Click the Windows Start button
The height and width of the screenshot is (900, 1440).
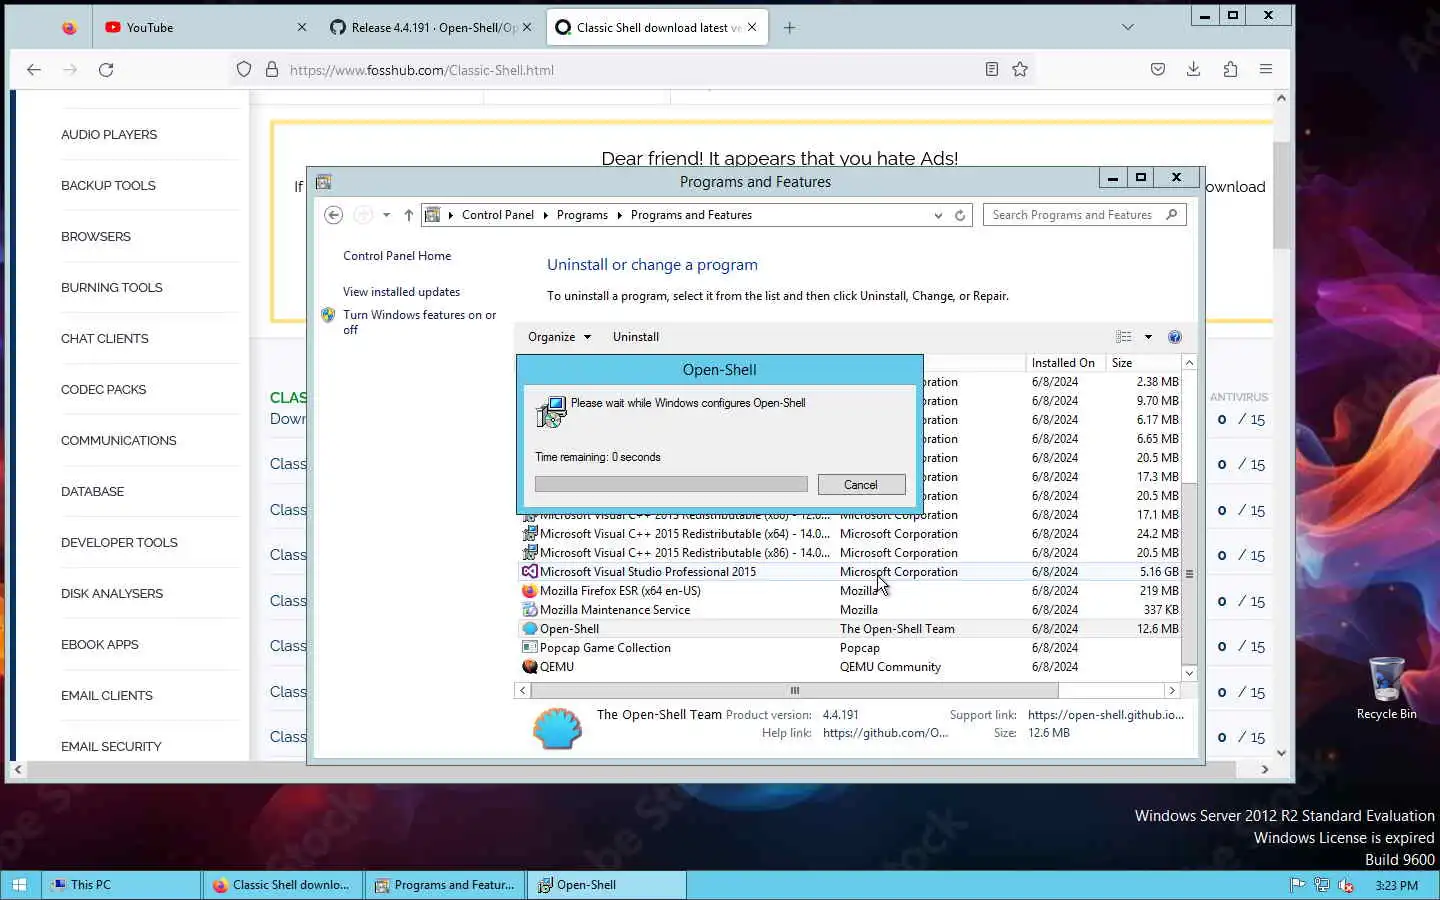[x=19, y=885]
